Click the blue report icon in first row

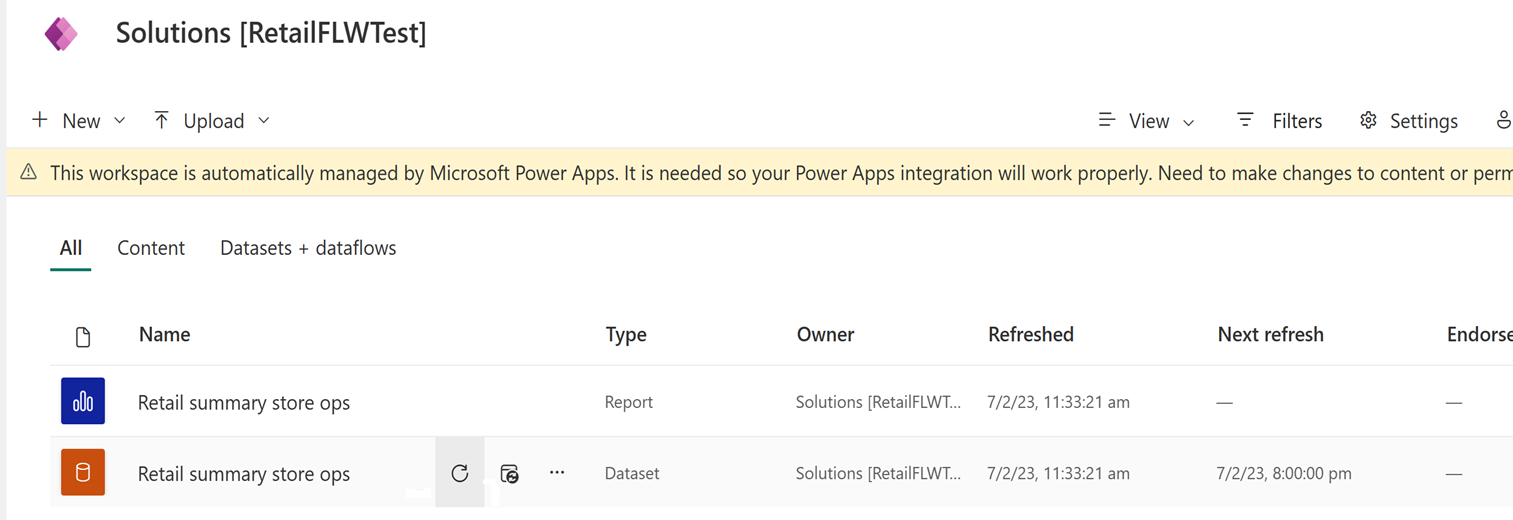pyautogui.click(x=83, y=402)
